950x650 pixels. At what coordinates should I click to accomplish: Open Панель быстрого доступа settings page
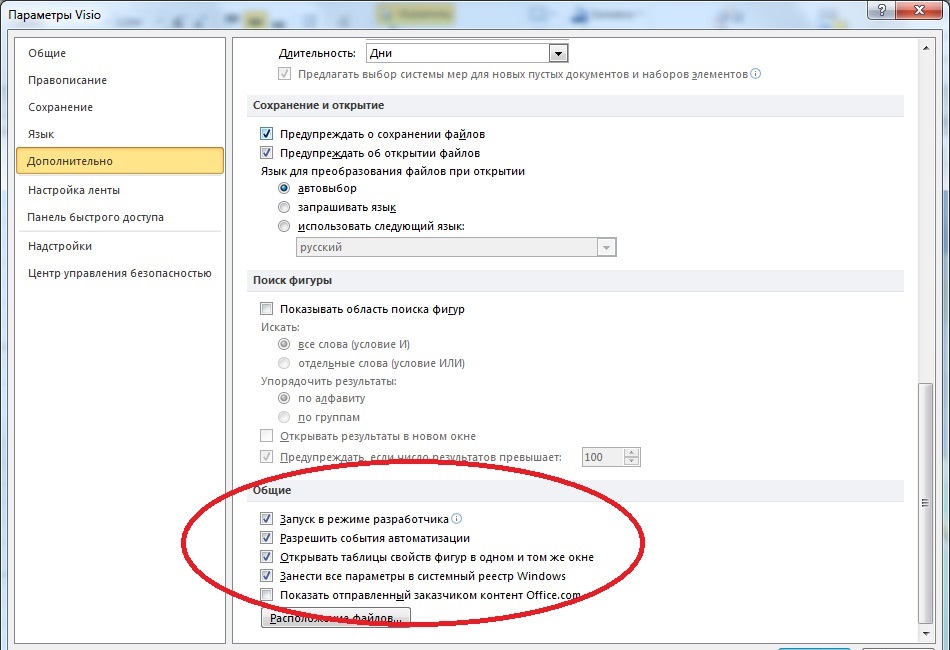(95, 217)
